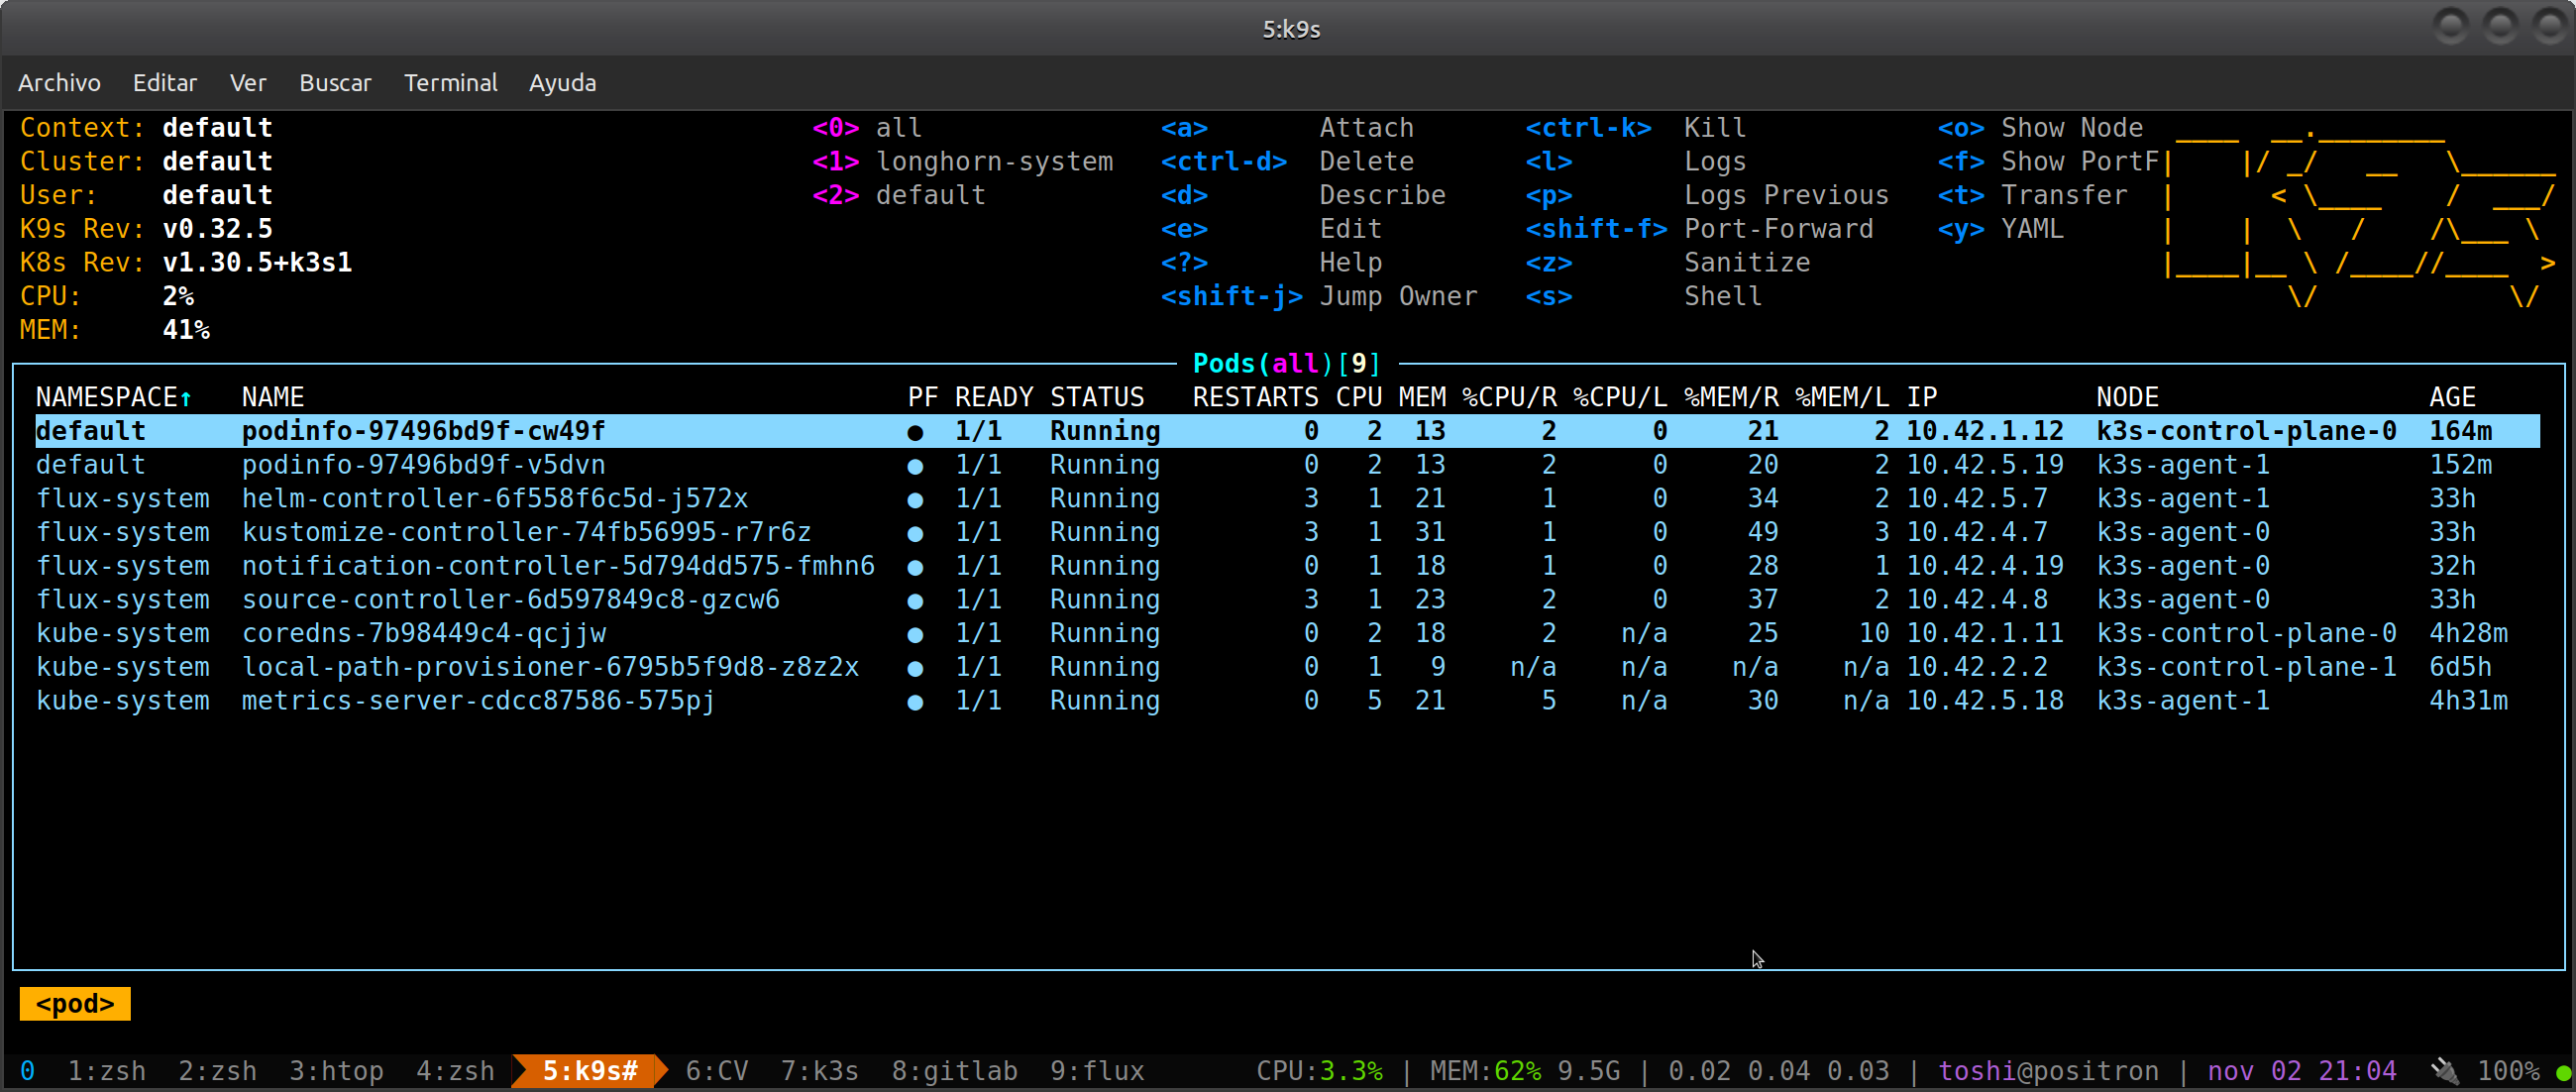Click the sort arrow next to NAMESPACE header
The image size is (2576, 1092).
click(186, 398)
